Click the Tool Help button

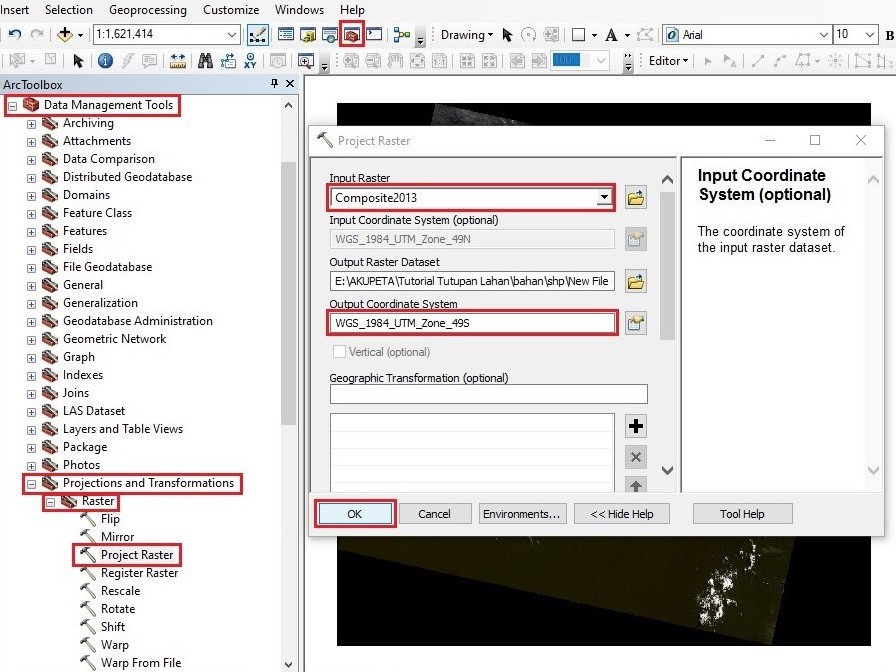(x=742, y=514)
